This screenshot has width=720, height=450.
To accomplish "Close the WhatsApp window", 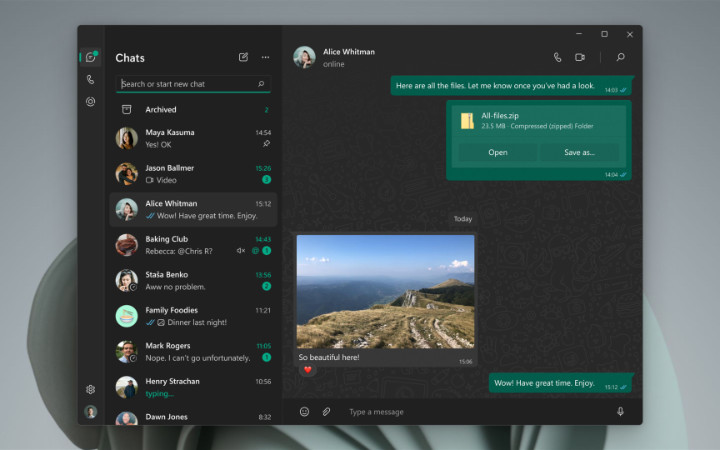I will (x=630, y=34).
